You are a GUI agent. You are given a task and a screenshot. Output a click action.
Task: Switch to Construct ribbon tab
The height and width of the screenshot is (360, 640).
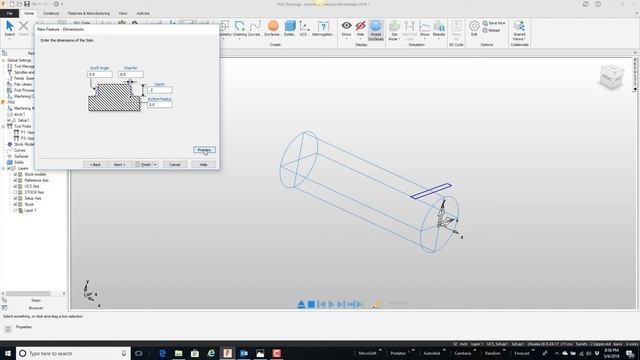click(x=51, y=13)
